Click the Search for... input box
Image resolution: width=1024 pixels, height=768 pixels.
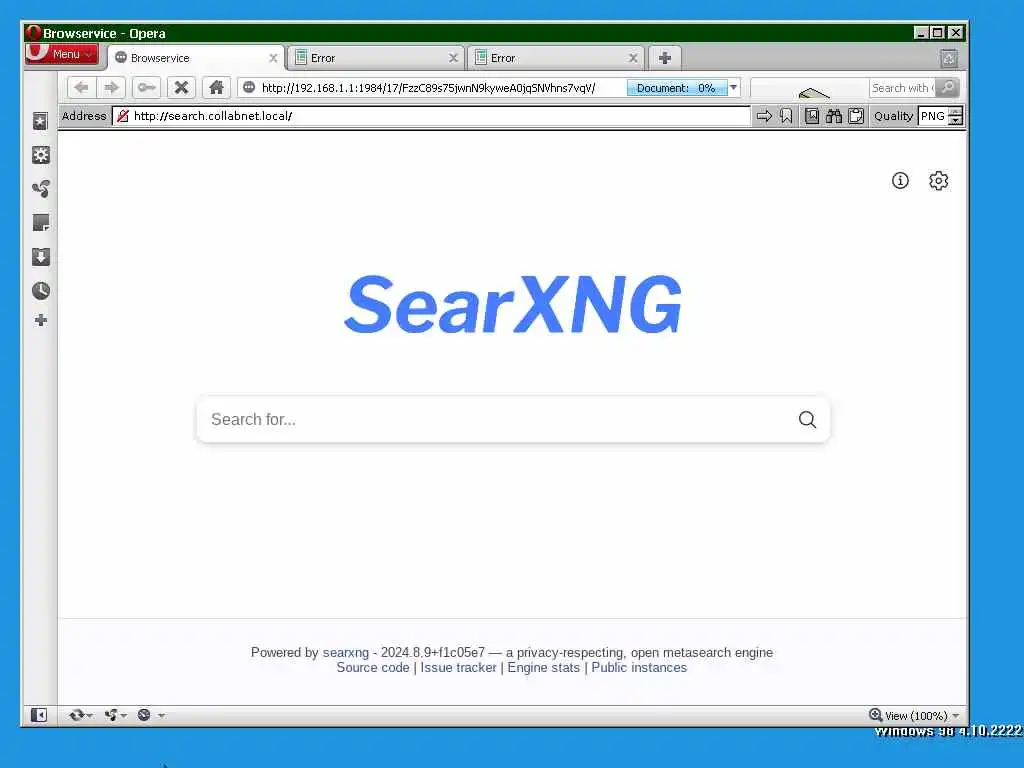coord(496,419)
